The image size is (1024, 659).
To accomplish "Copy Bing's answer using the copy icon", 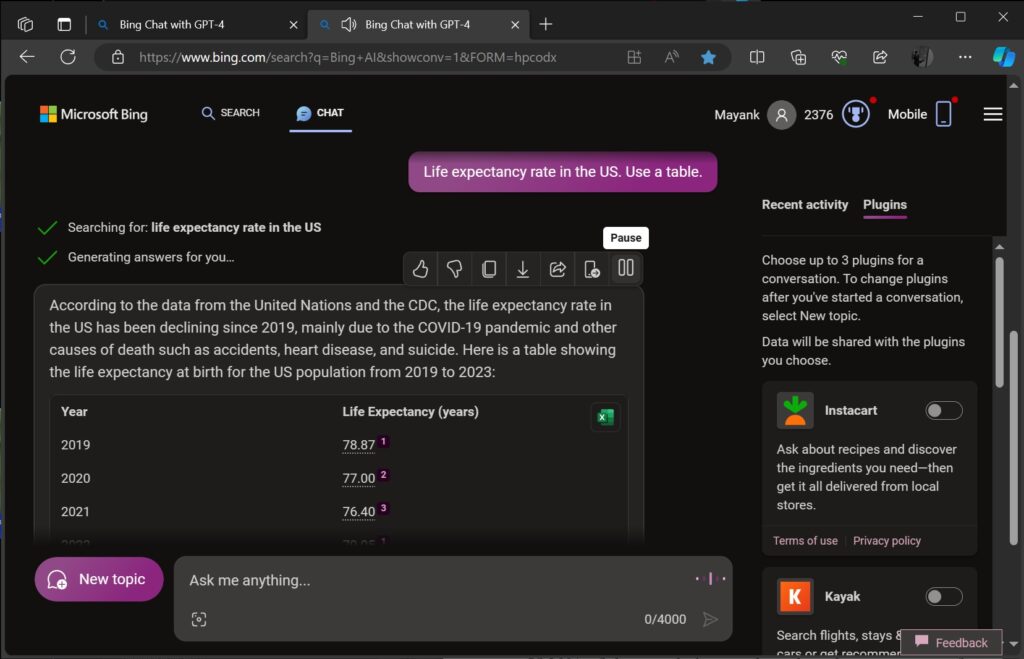I will click(x=488, y=268).
